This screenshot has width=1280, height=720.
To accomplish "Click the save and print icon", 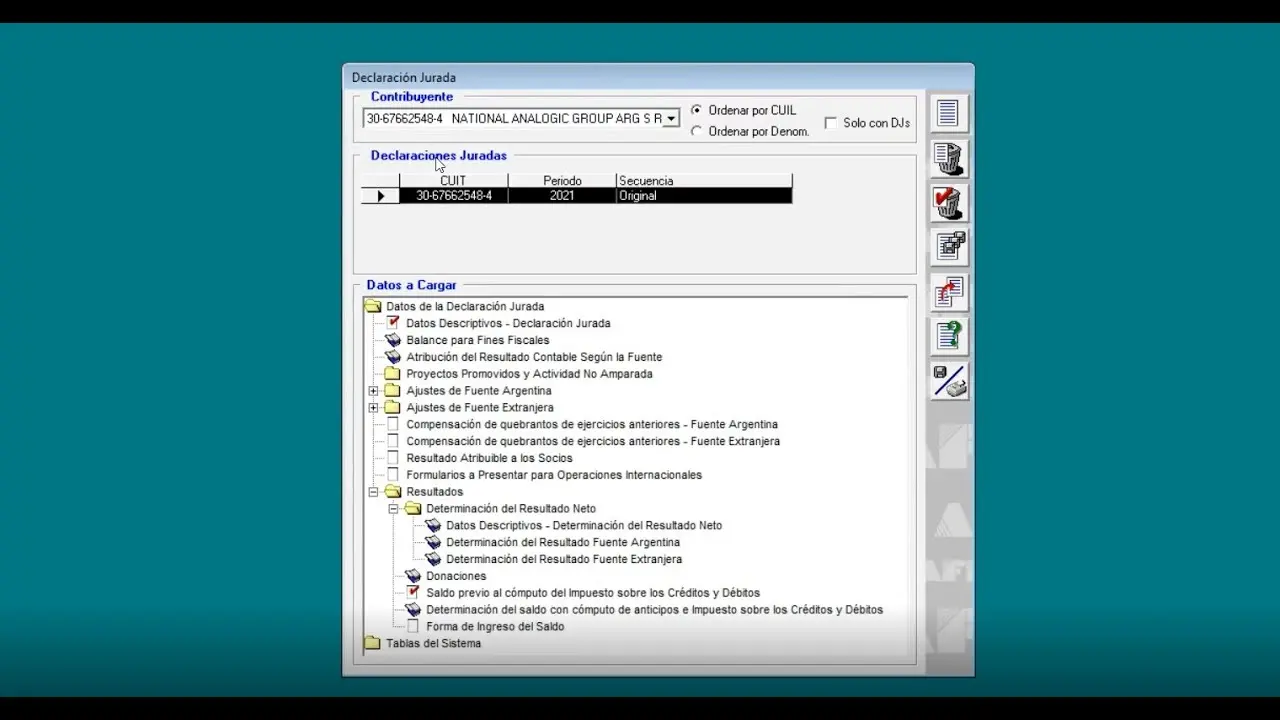I will click(948, 381).
